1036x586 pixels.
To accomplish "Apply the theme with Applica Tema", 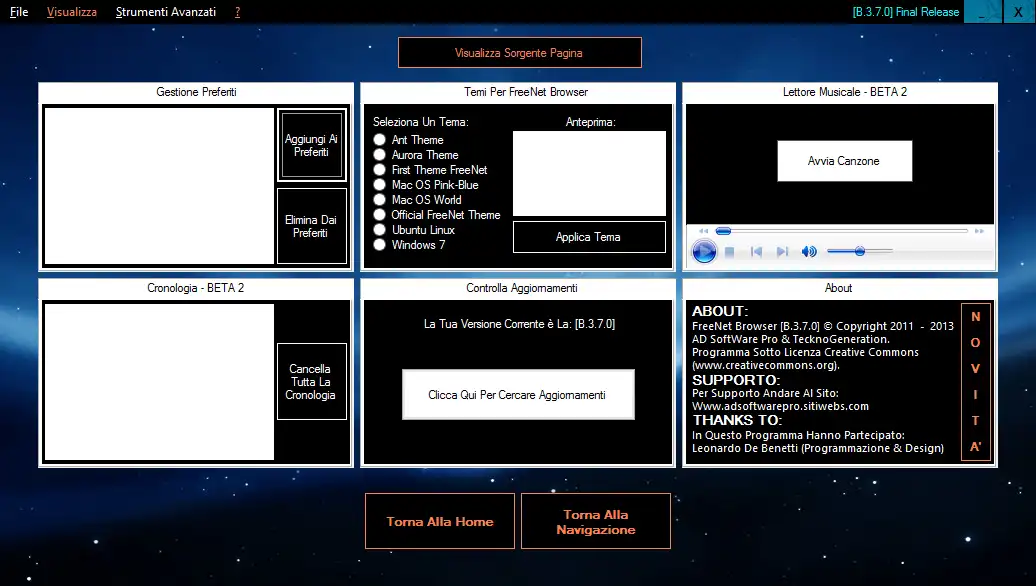I will pyautogui.click(x=589, y=237).
